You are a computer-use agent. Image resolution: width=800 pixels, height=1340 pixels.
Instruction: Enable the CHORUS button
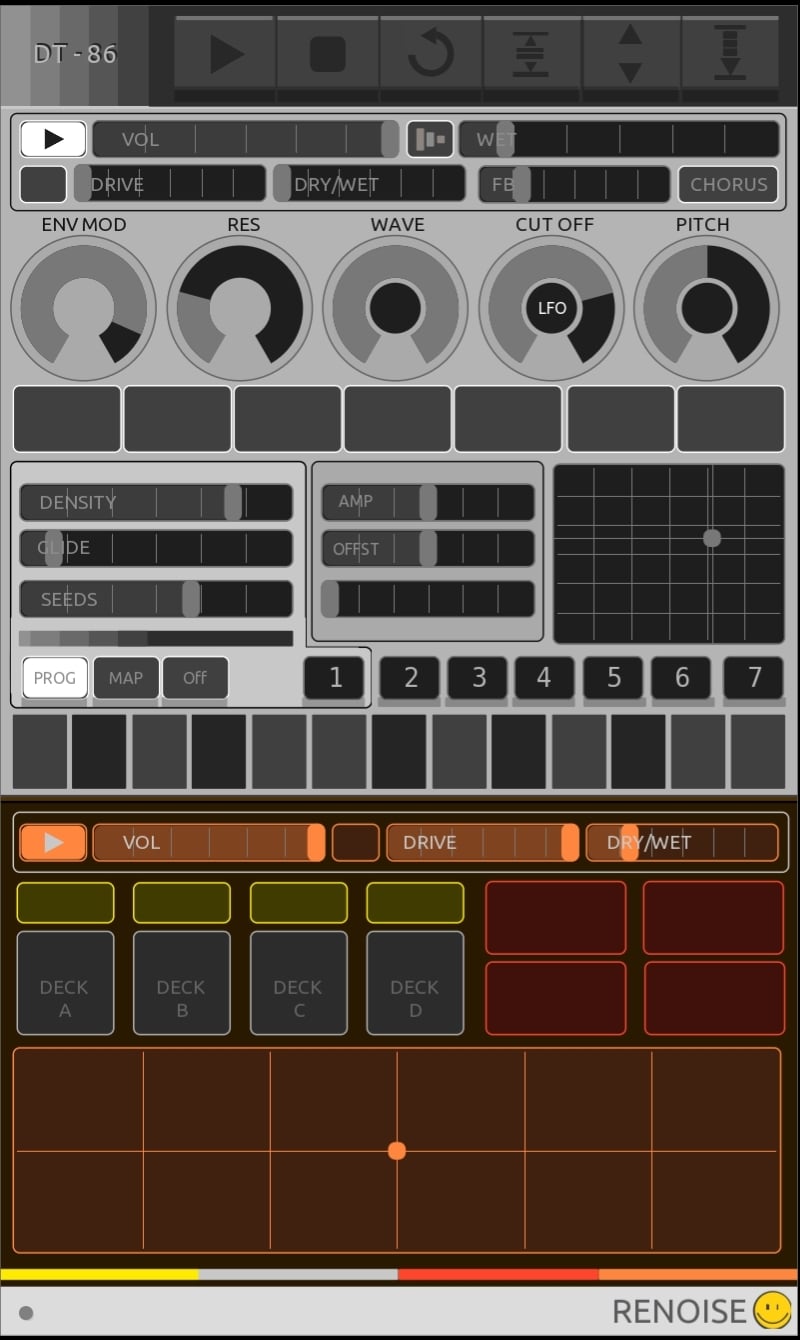(x=728, y=184)
